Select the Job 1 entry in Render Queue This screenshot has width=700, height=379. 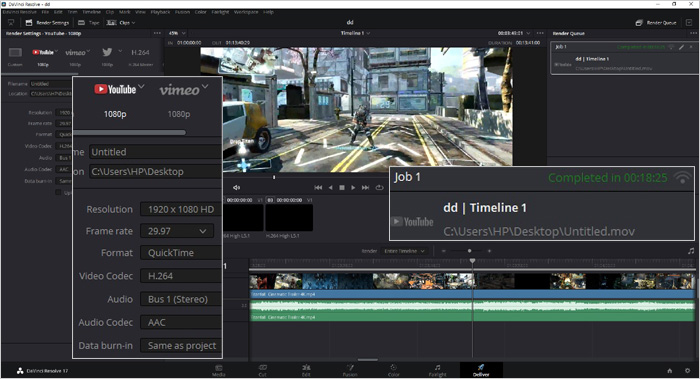624,58
